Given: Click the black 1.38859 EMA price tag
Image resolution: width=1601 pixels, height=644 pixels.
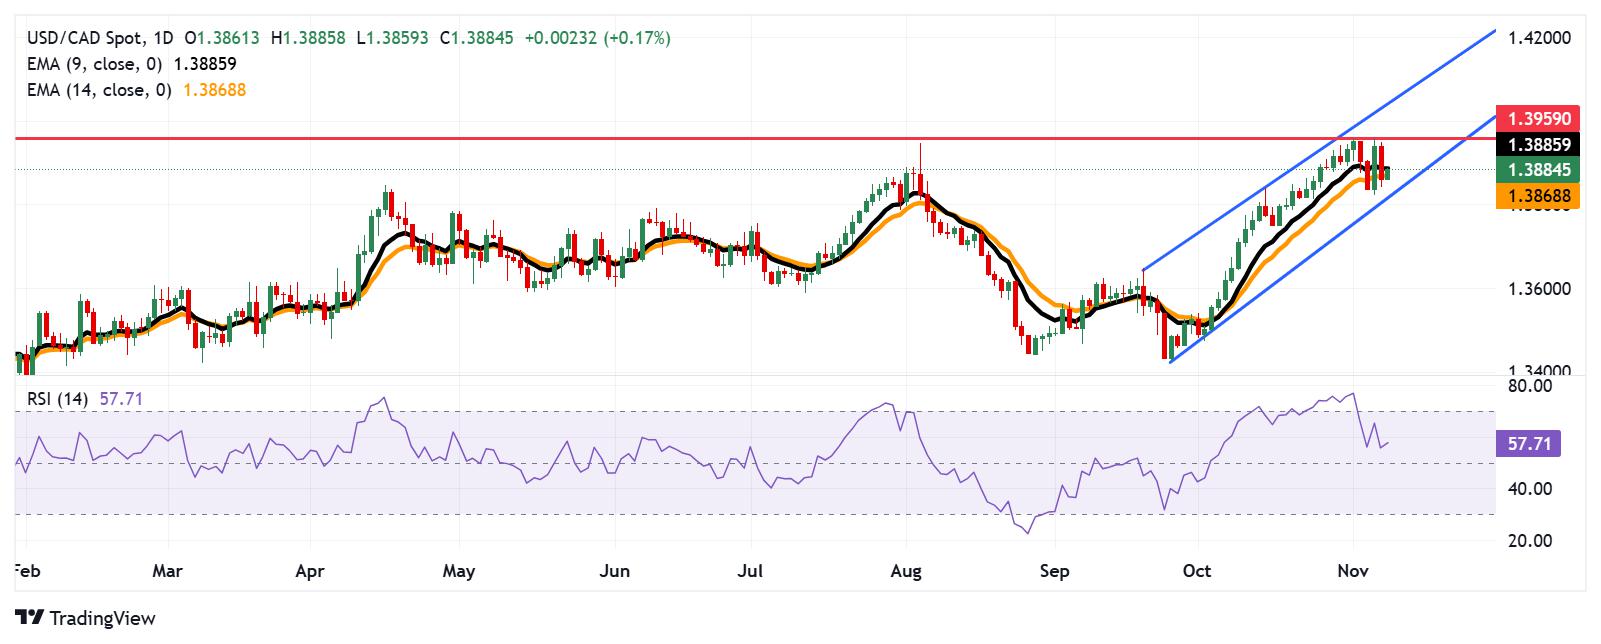Looking at the screenshot, I should click(x=1539, y=145).
